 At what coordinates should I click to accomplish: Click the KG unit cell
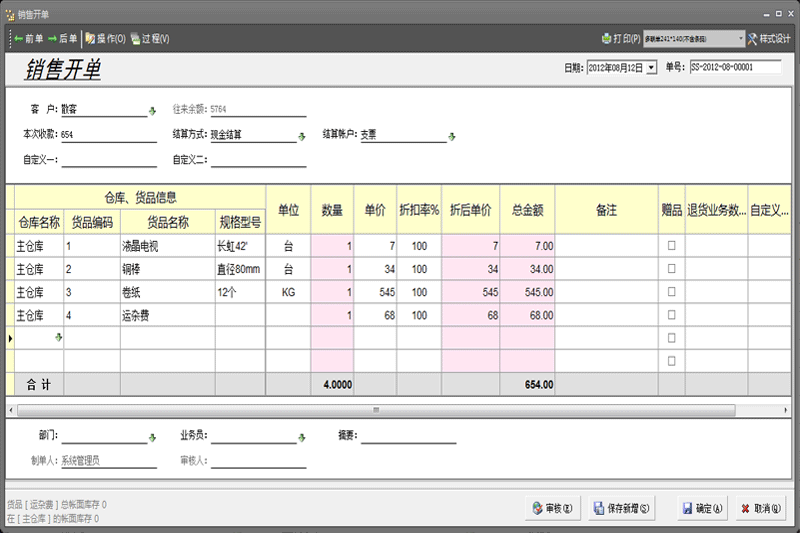click(x=288, y=292)
